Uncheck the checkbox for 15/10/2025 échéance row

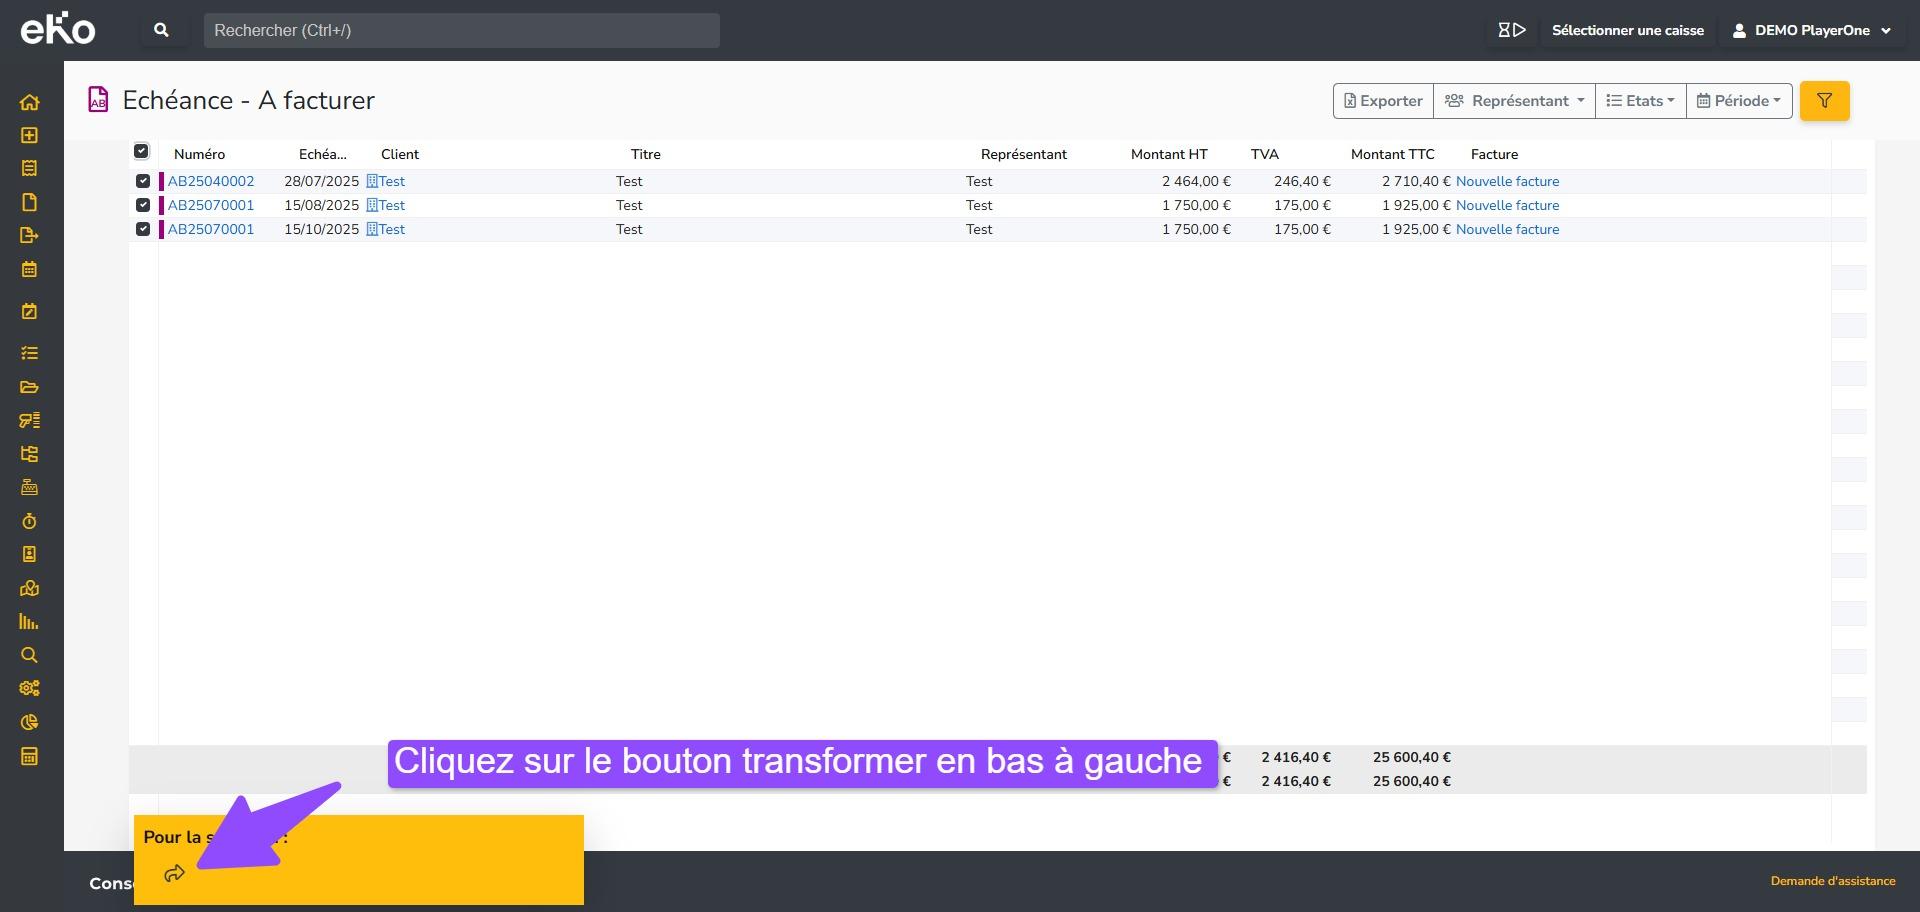[x=143, y=229]
